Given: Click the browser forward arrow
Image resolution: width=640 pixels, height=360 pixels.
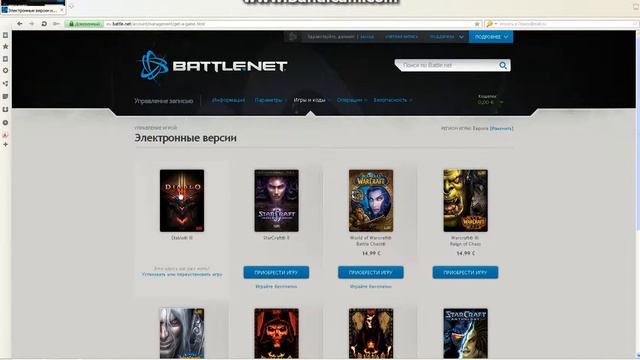Looking at the screenshot, I should (31, 24).
